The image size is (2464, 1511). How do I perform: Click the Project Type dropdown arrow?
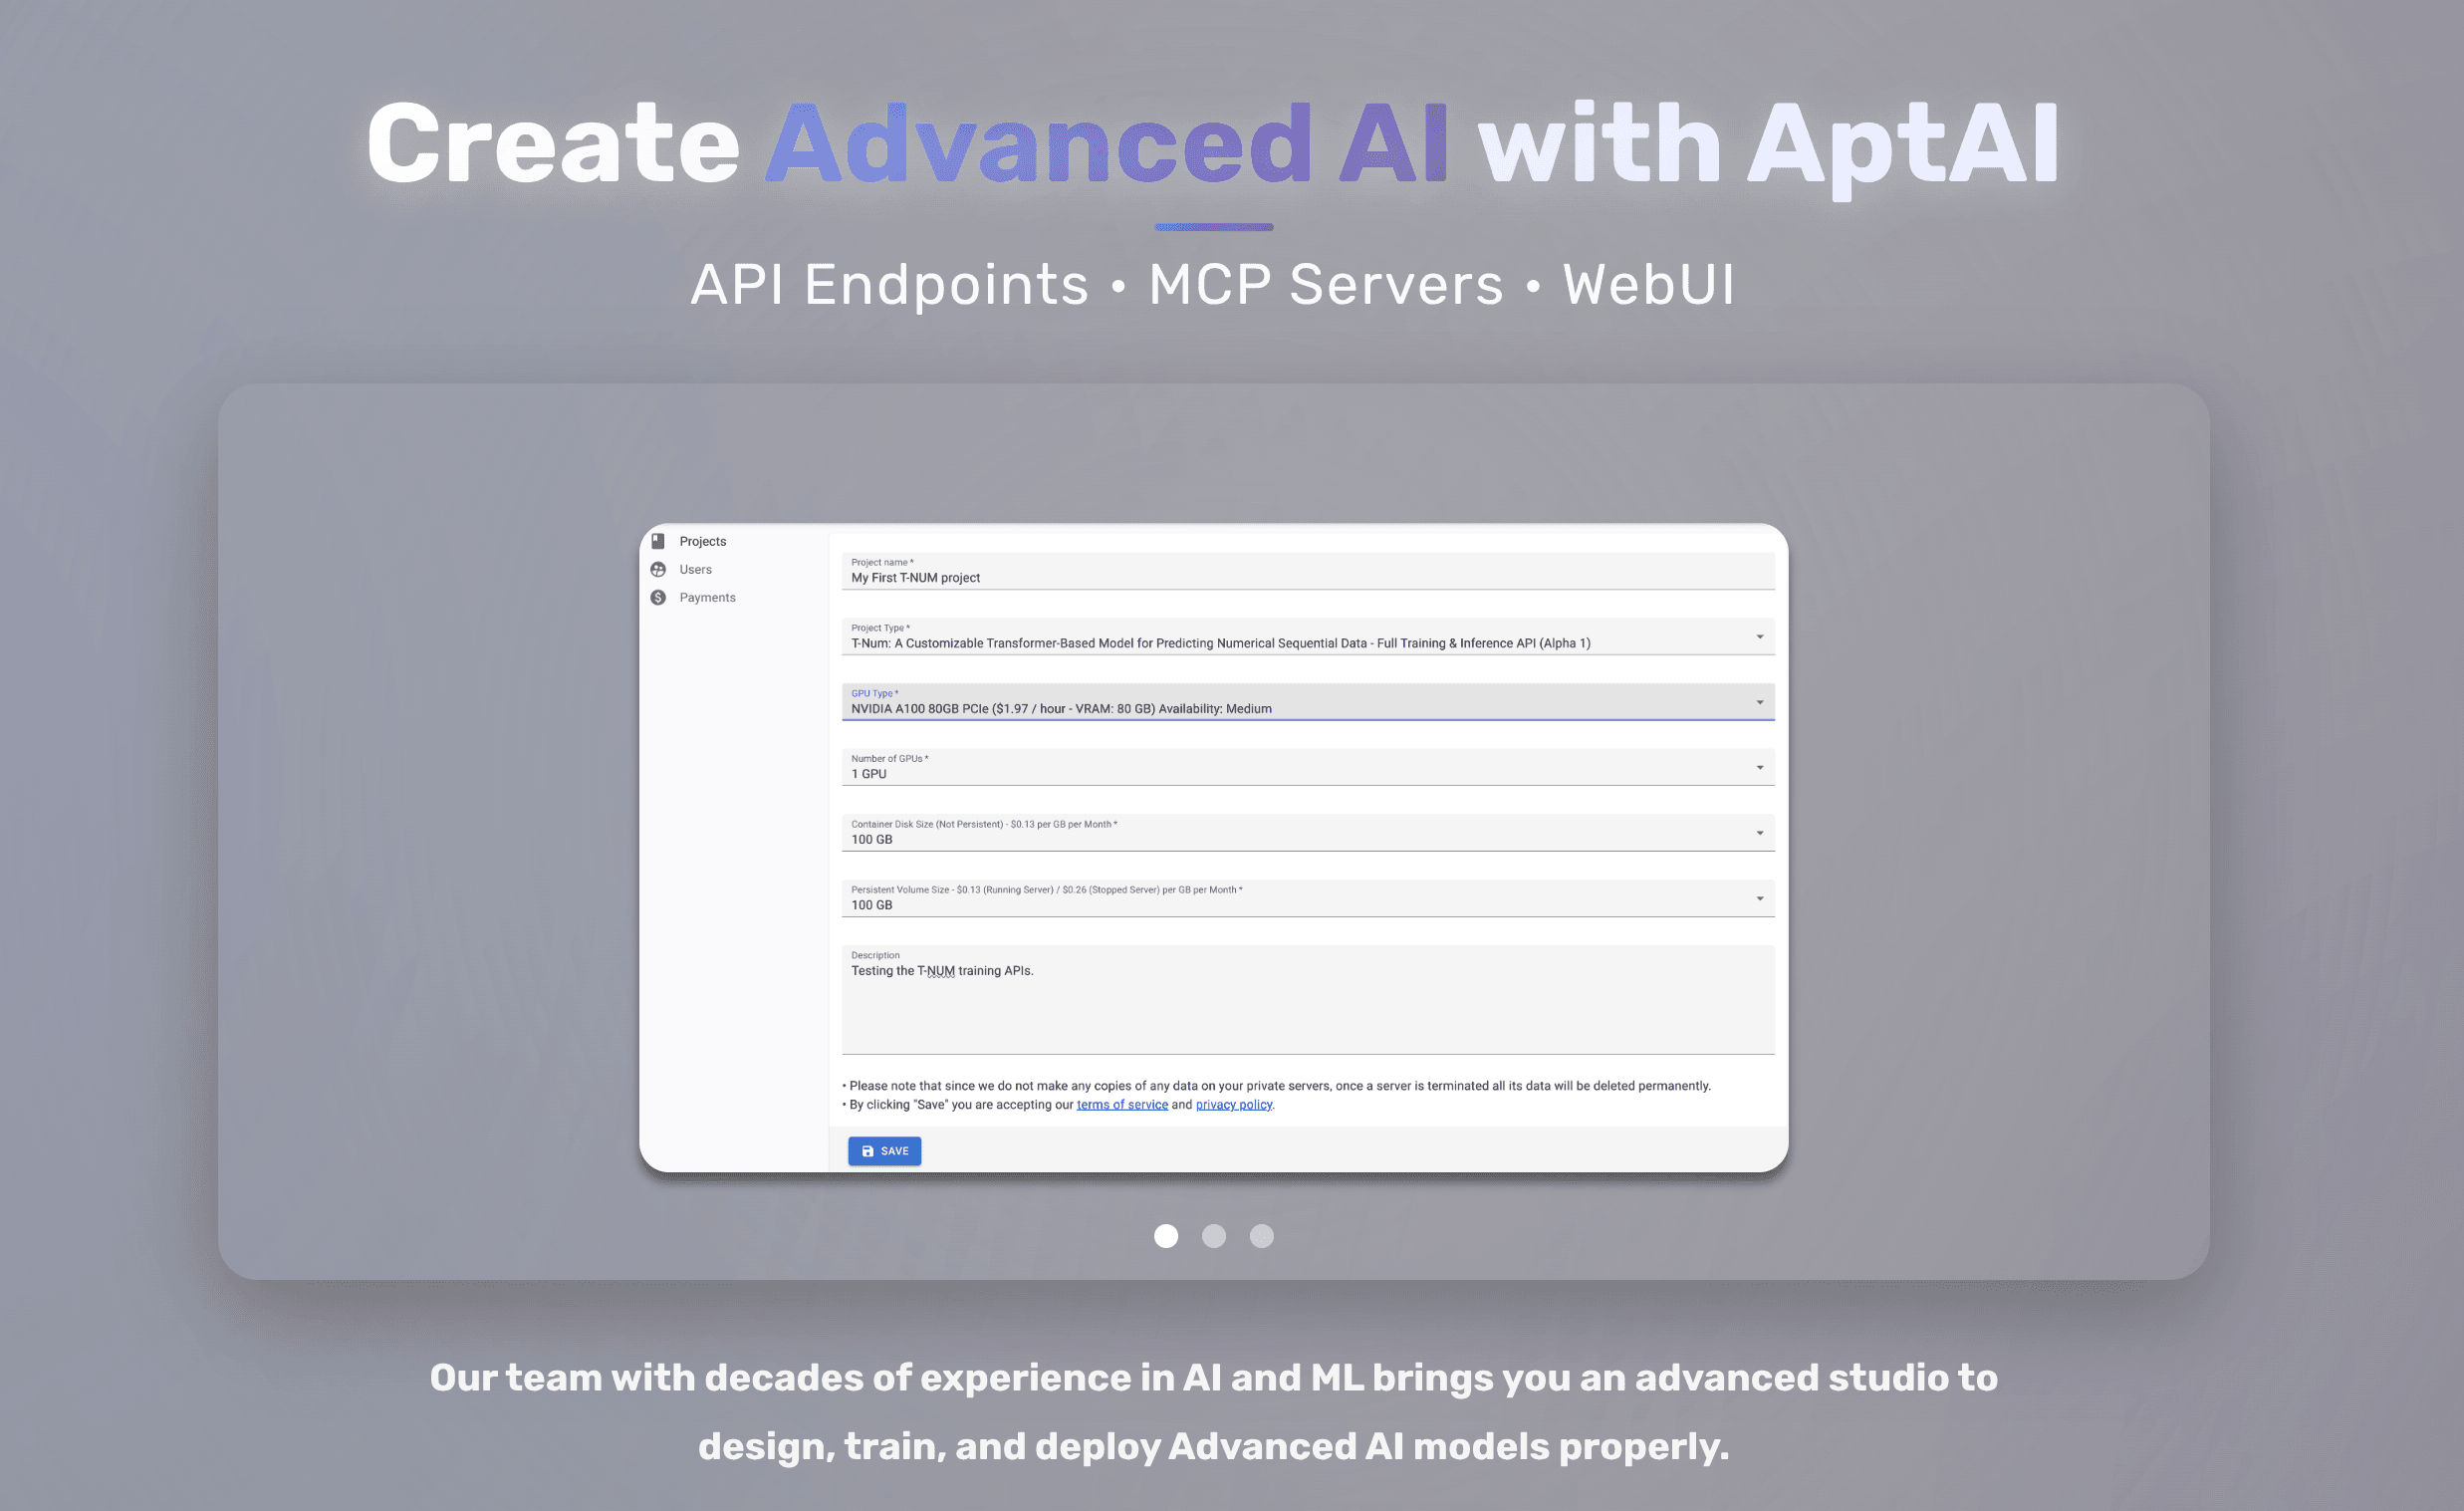[x=1760, y=637]
